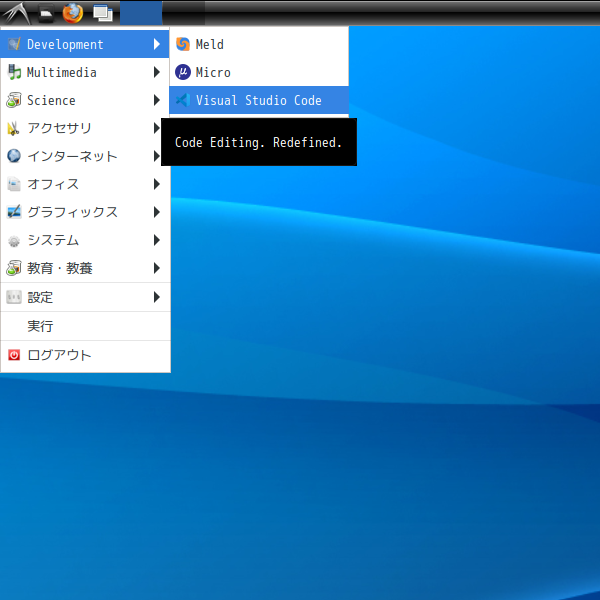Launch the file manager from the panel
600x600 pixels.
46,13
